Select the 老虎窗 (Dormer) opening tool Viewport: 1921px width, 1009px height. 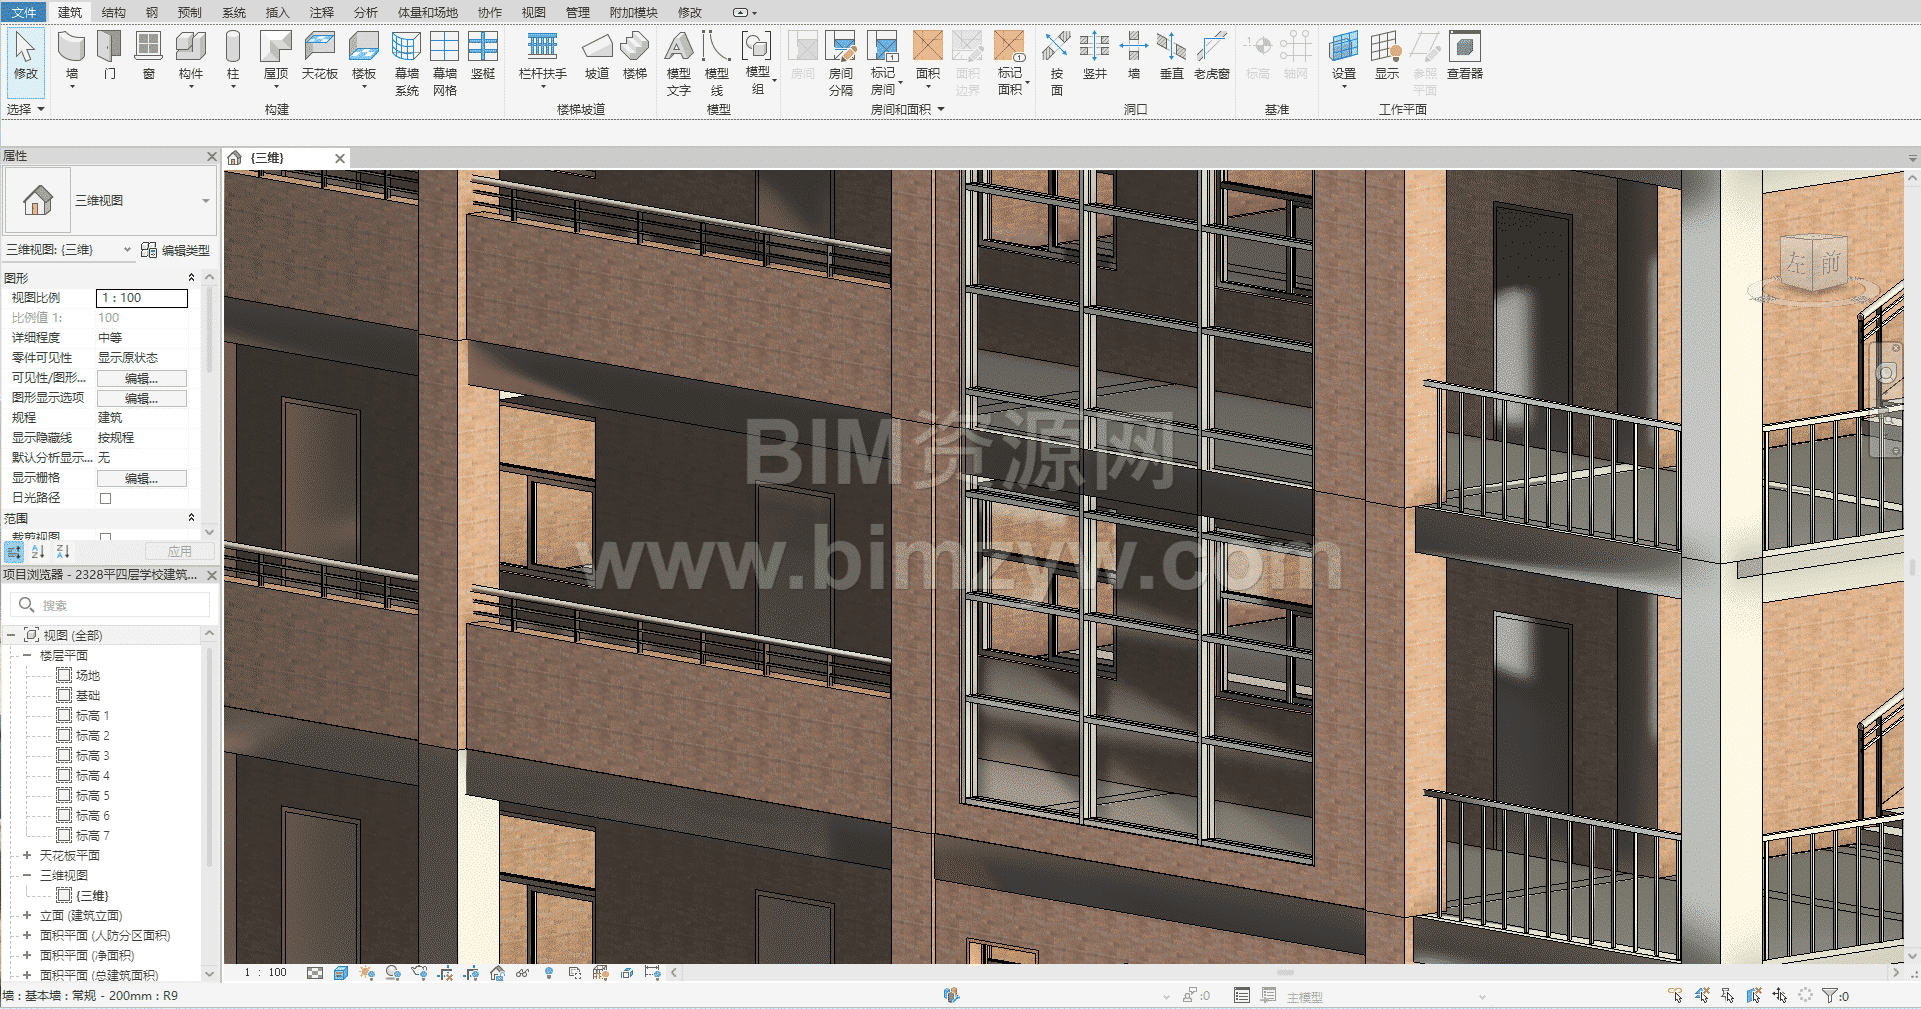[1212, 55]
